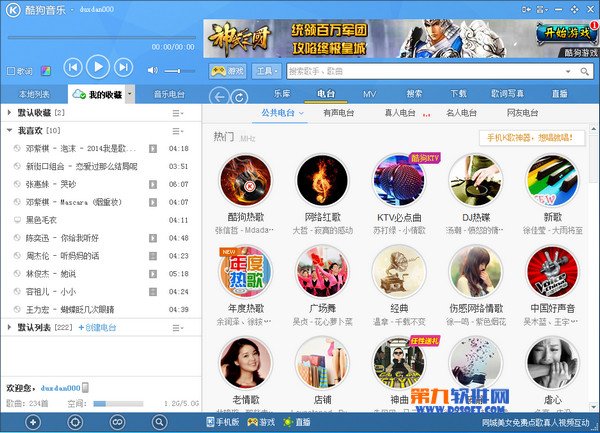Switch to 有声电台 section

pyautogui.click(x=339, y=113)
